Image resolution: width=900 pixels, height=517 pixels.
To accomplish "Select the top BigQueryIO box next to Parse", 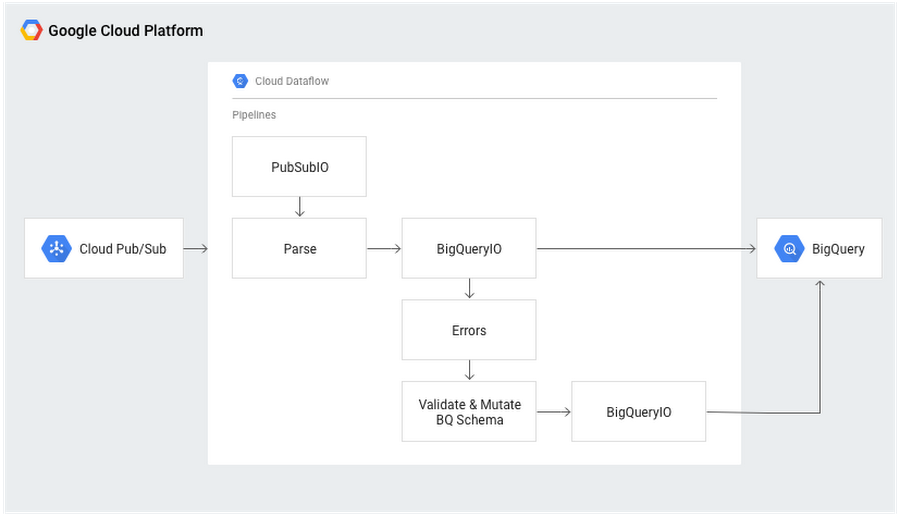I will pyautogui.click(x=469, y=248).
